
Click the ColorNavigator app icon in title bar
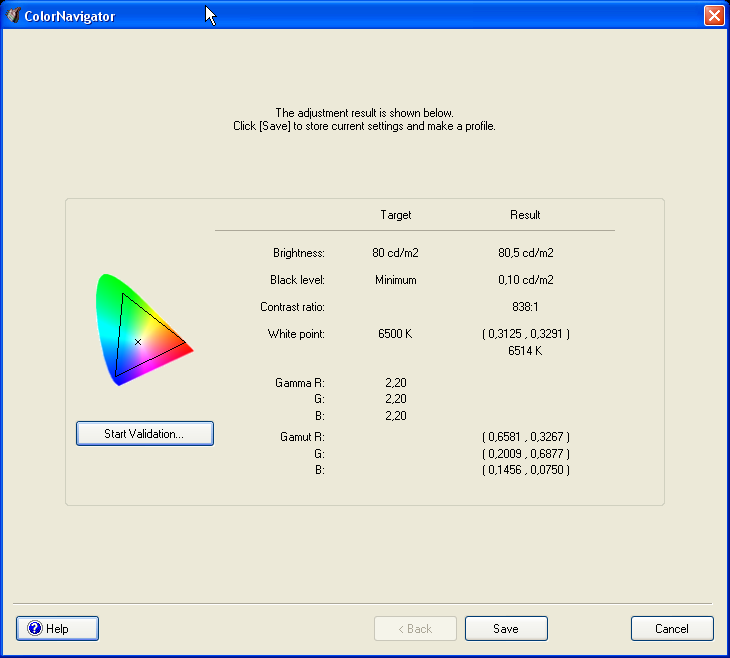click(x=13, y=15)
